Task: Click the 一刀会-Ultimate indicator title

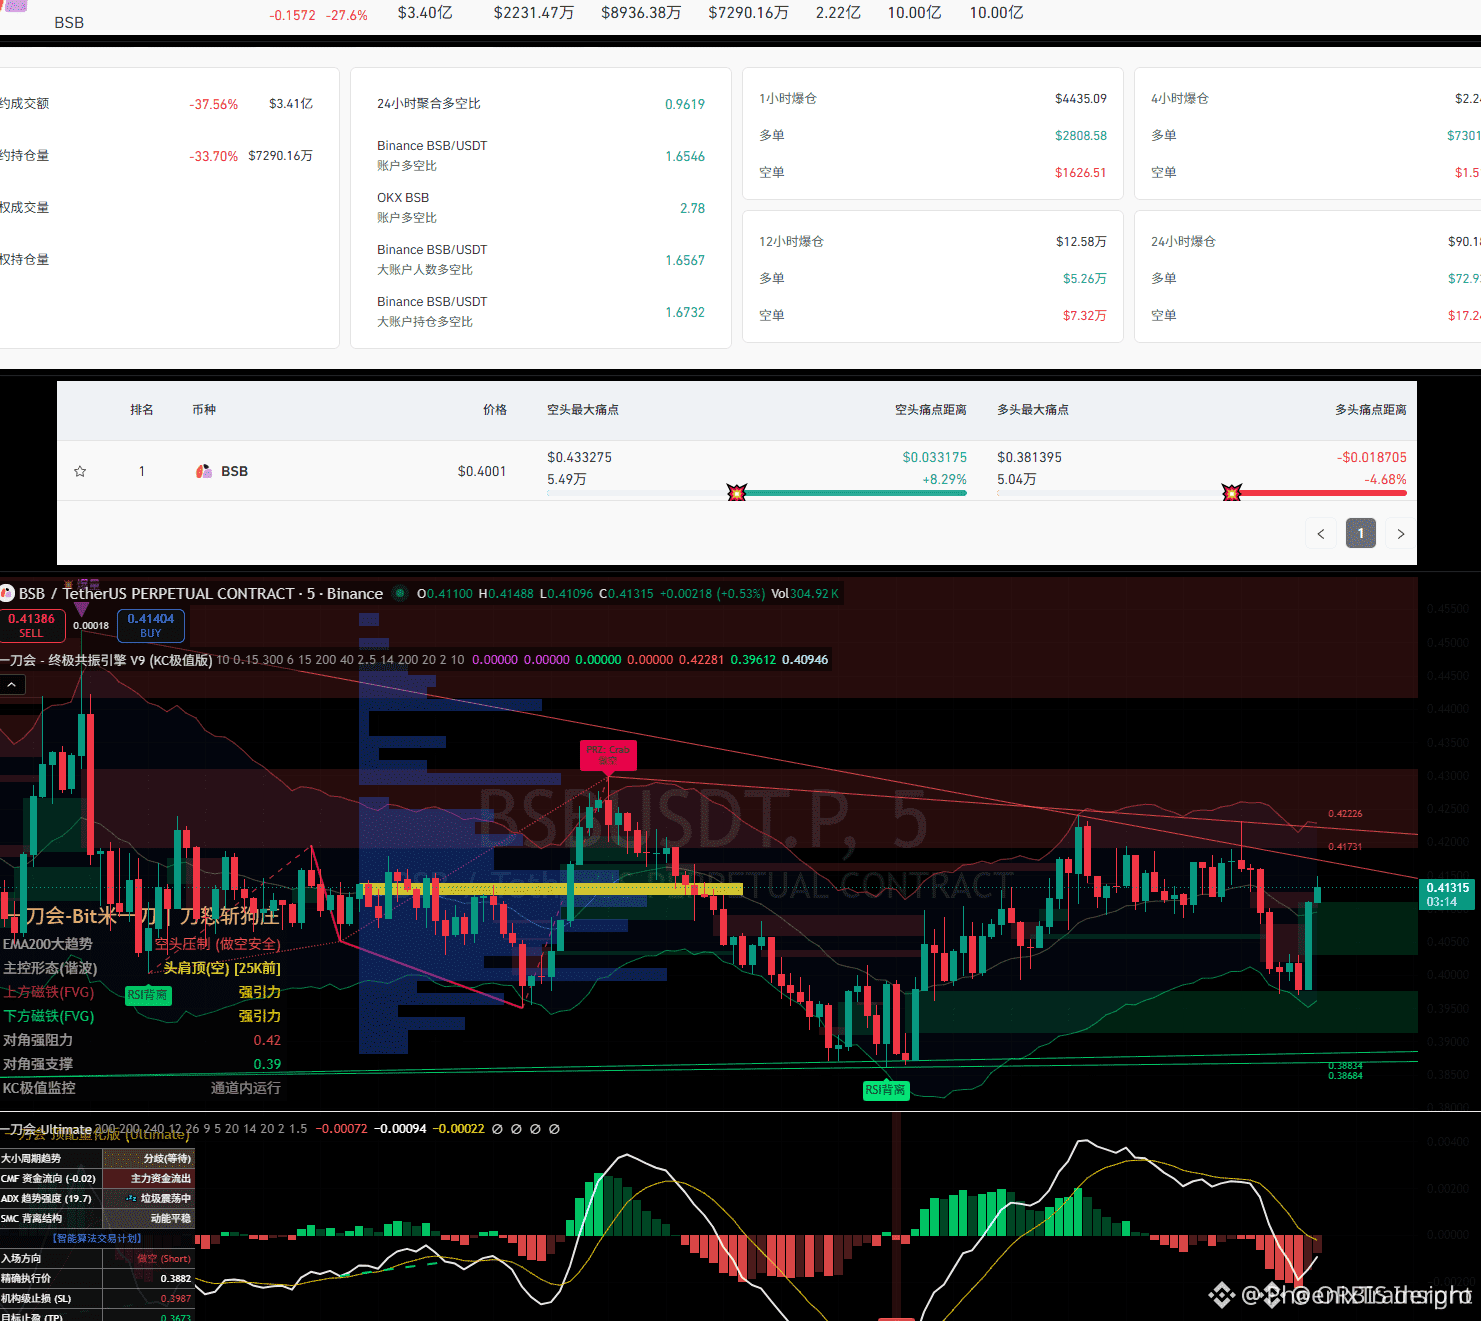Action: tap(46, 1129)
